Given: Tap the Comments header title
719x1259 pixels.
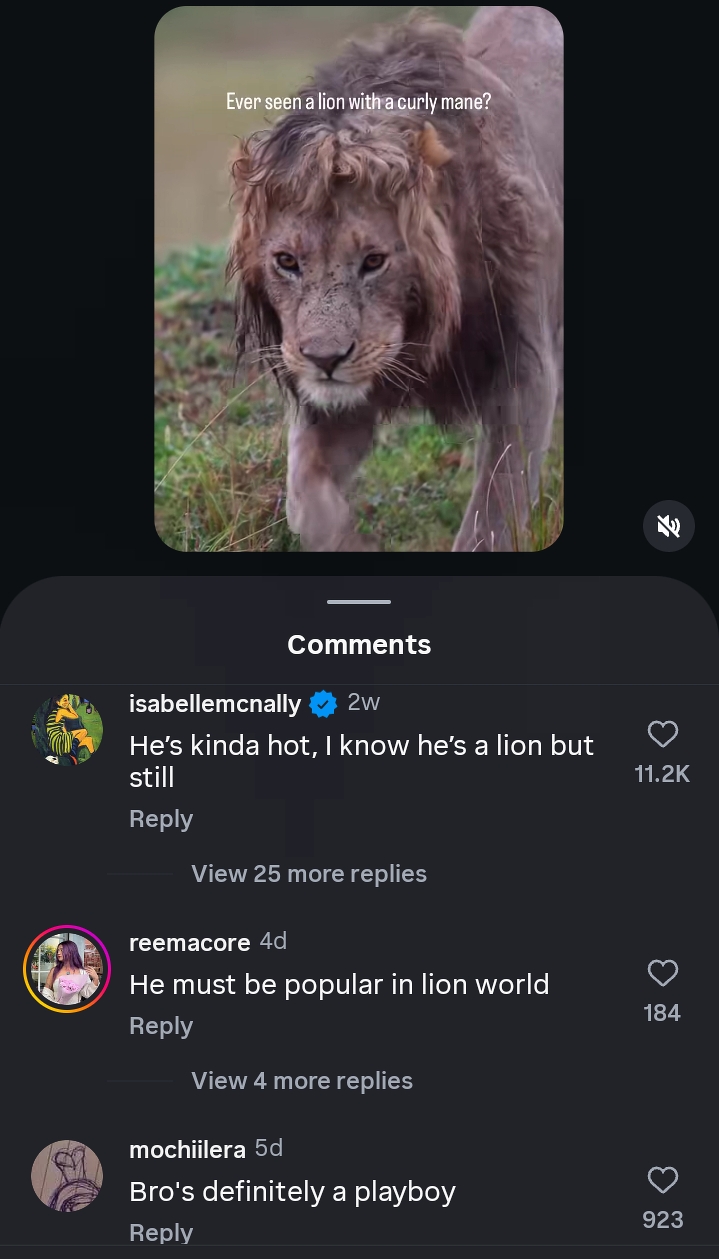Looking at the screenshot, I should pos(359,645).
